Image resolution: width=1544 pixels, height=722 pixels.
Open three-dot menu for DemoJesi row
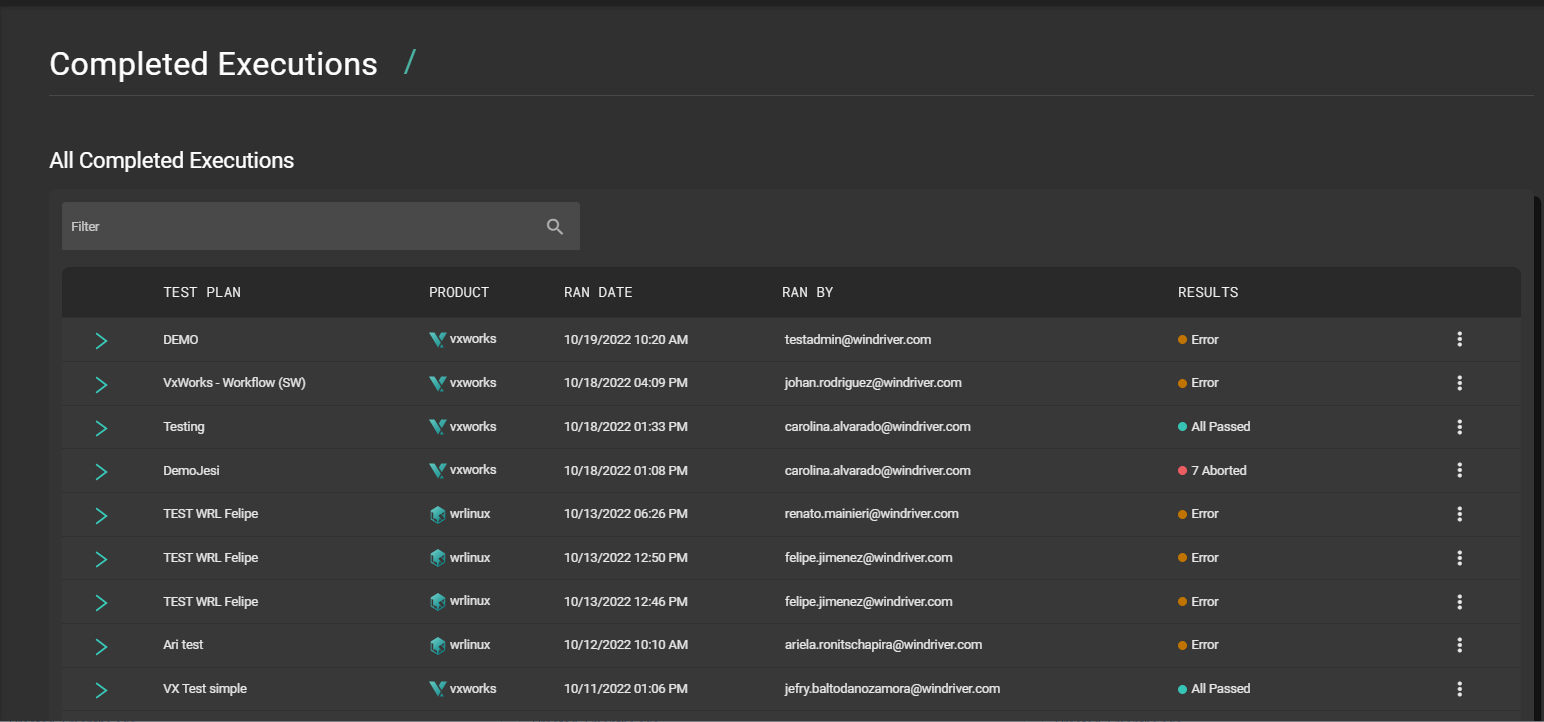[x=1459, y=470]
